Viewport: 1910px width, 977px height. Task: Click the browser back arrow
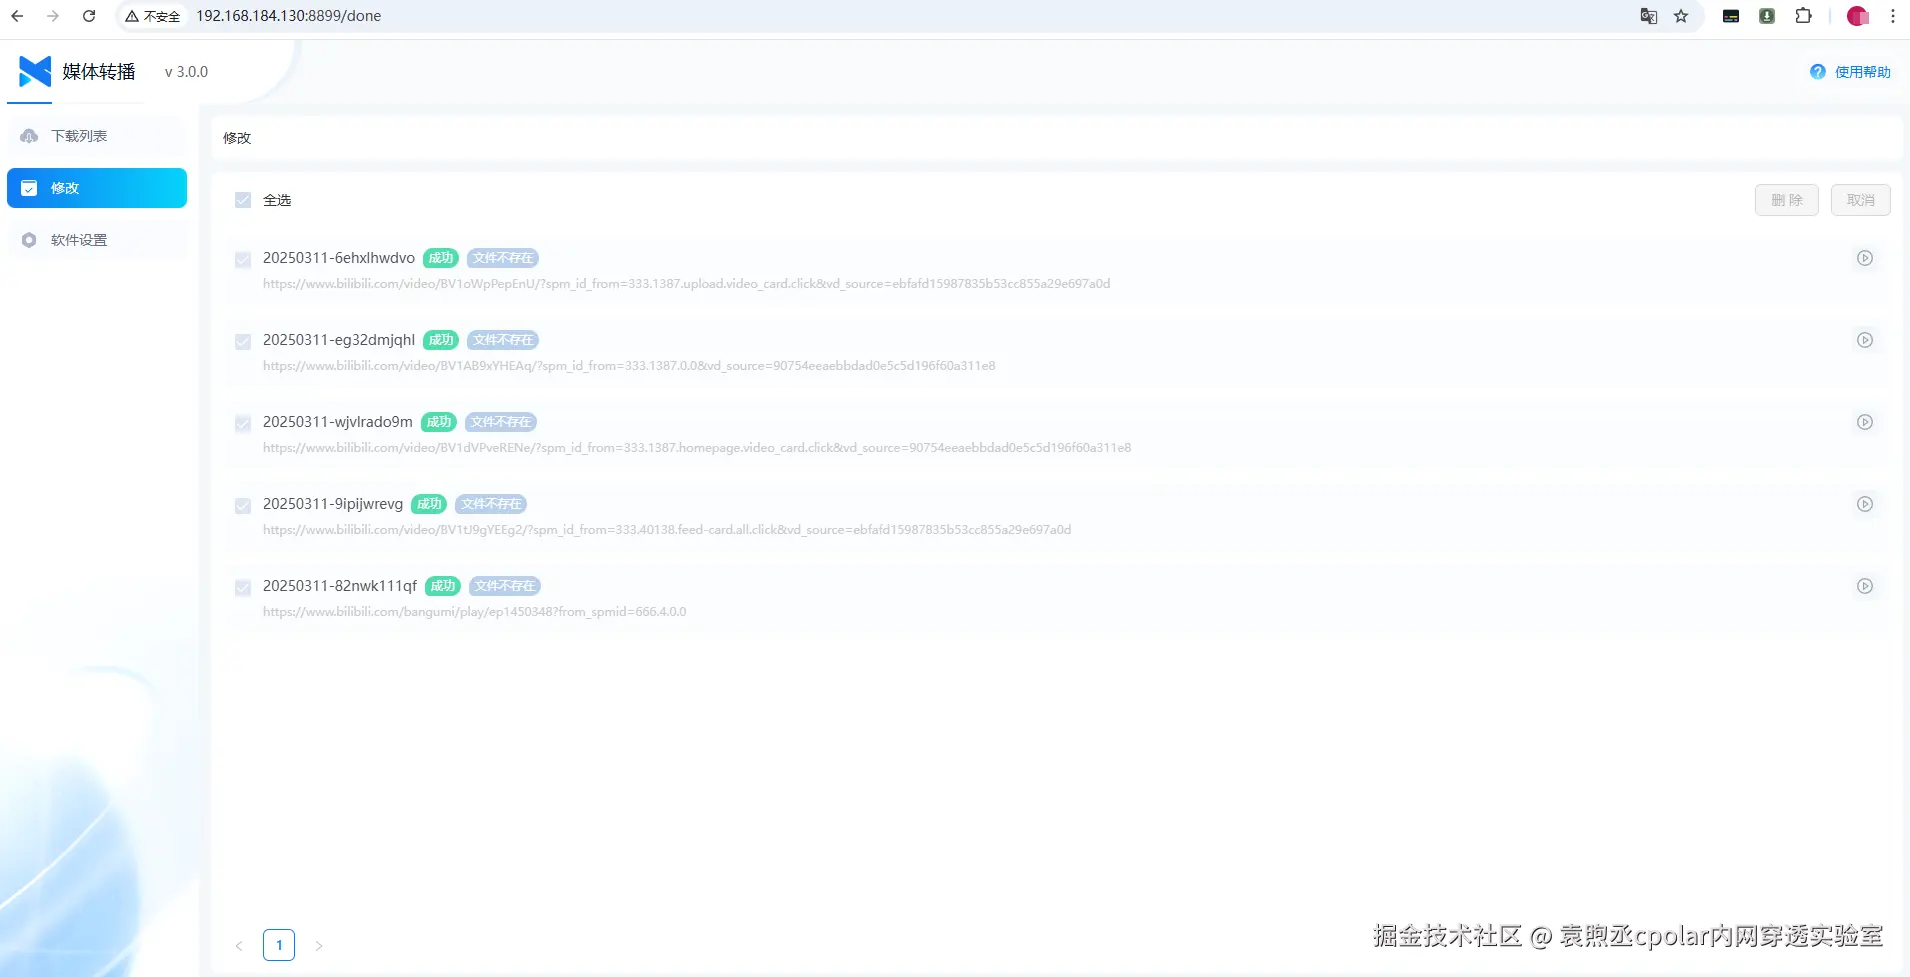(17, 16)
